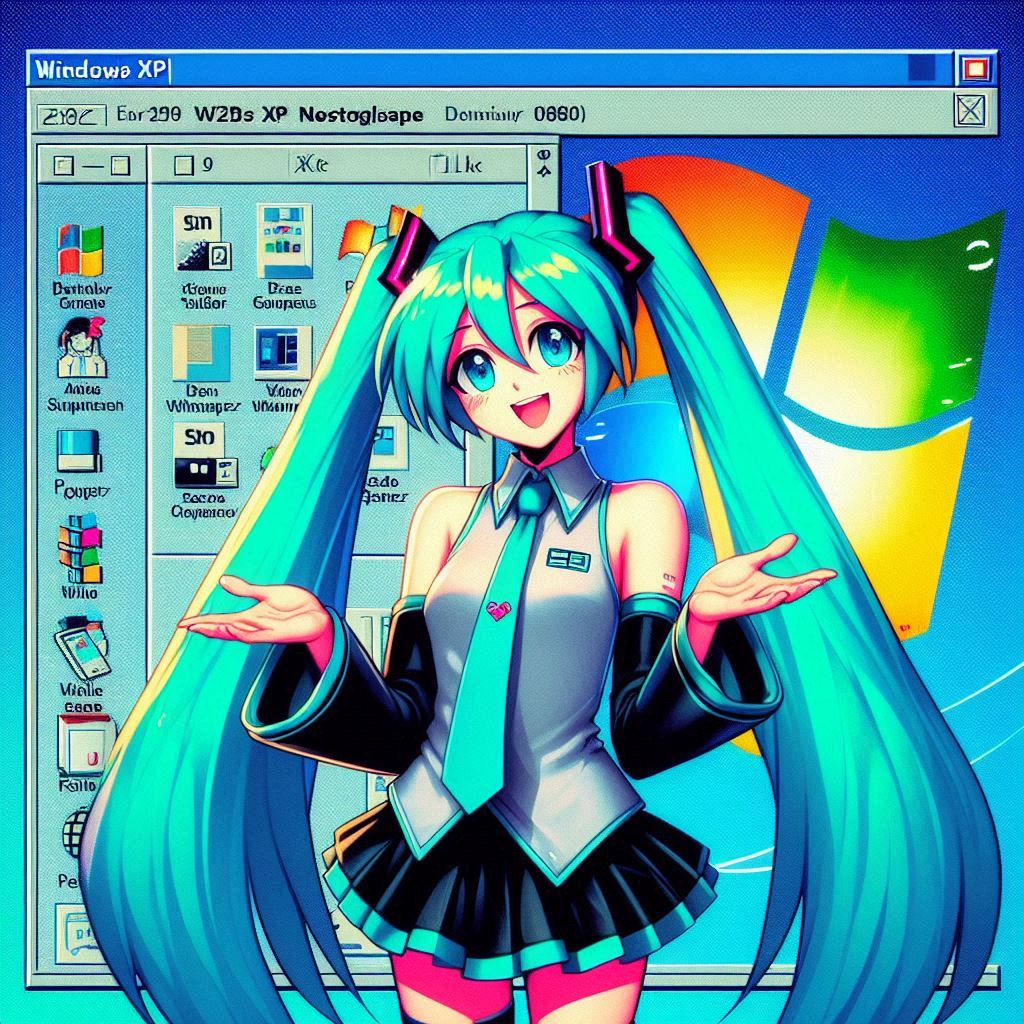Click the crossed box icon on toolbar right
The height and width of the screenshot is (1024, 1024).
point(969,110)
